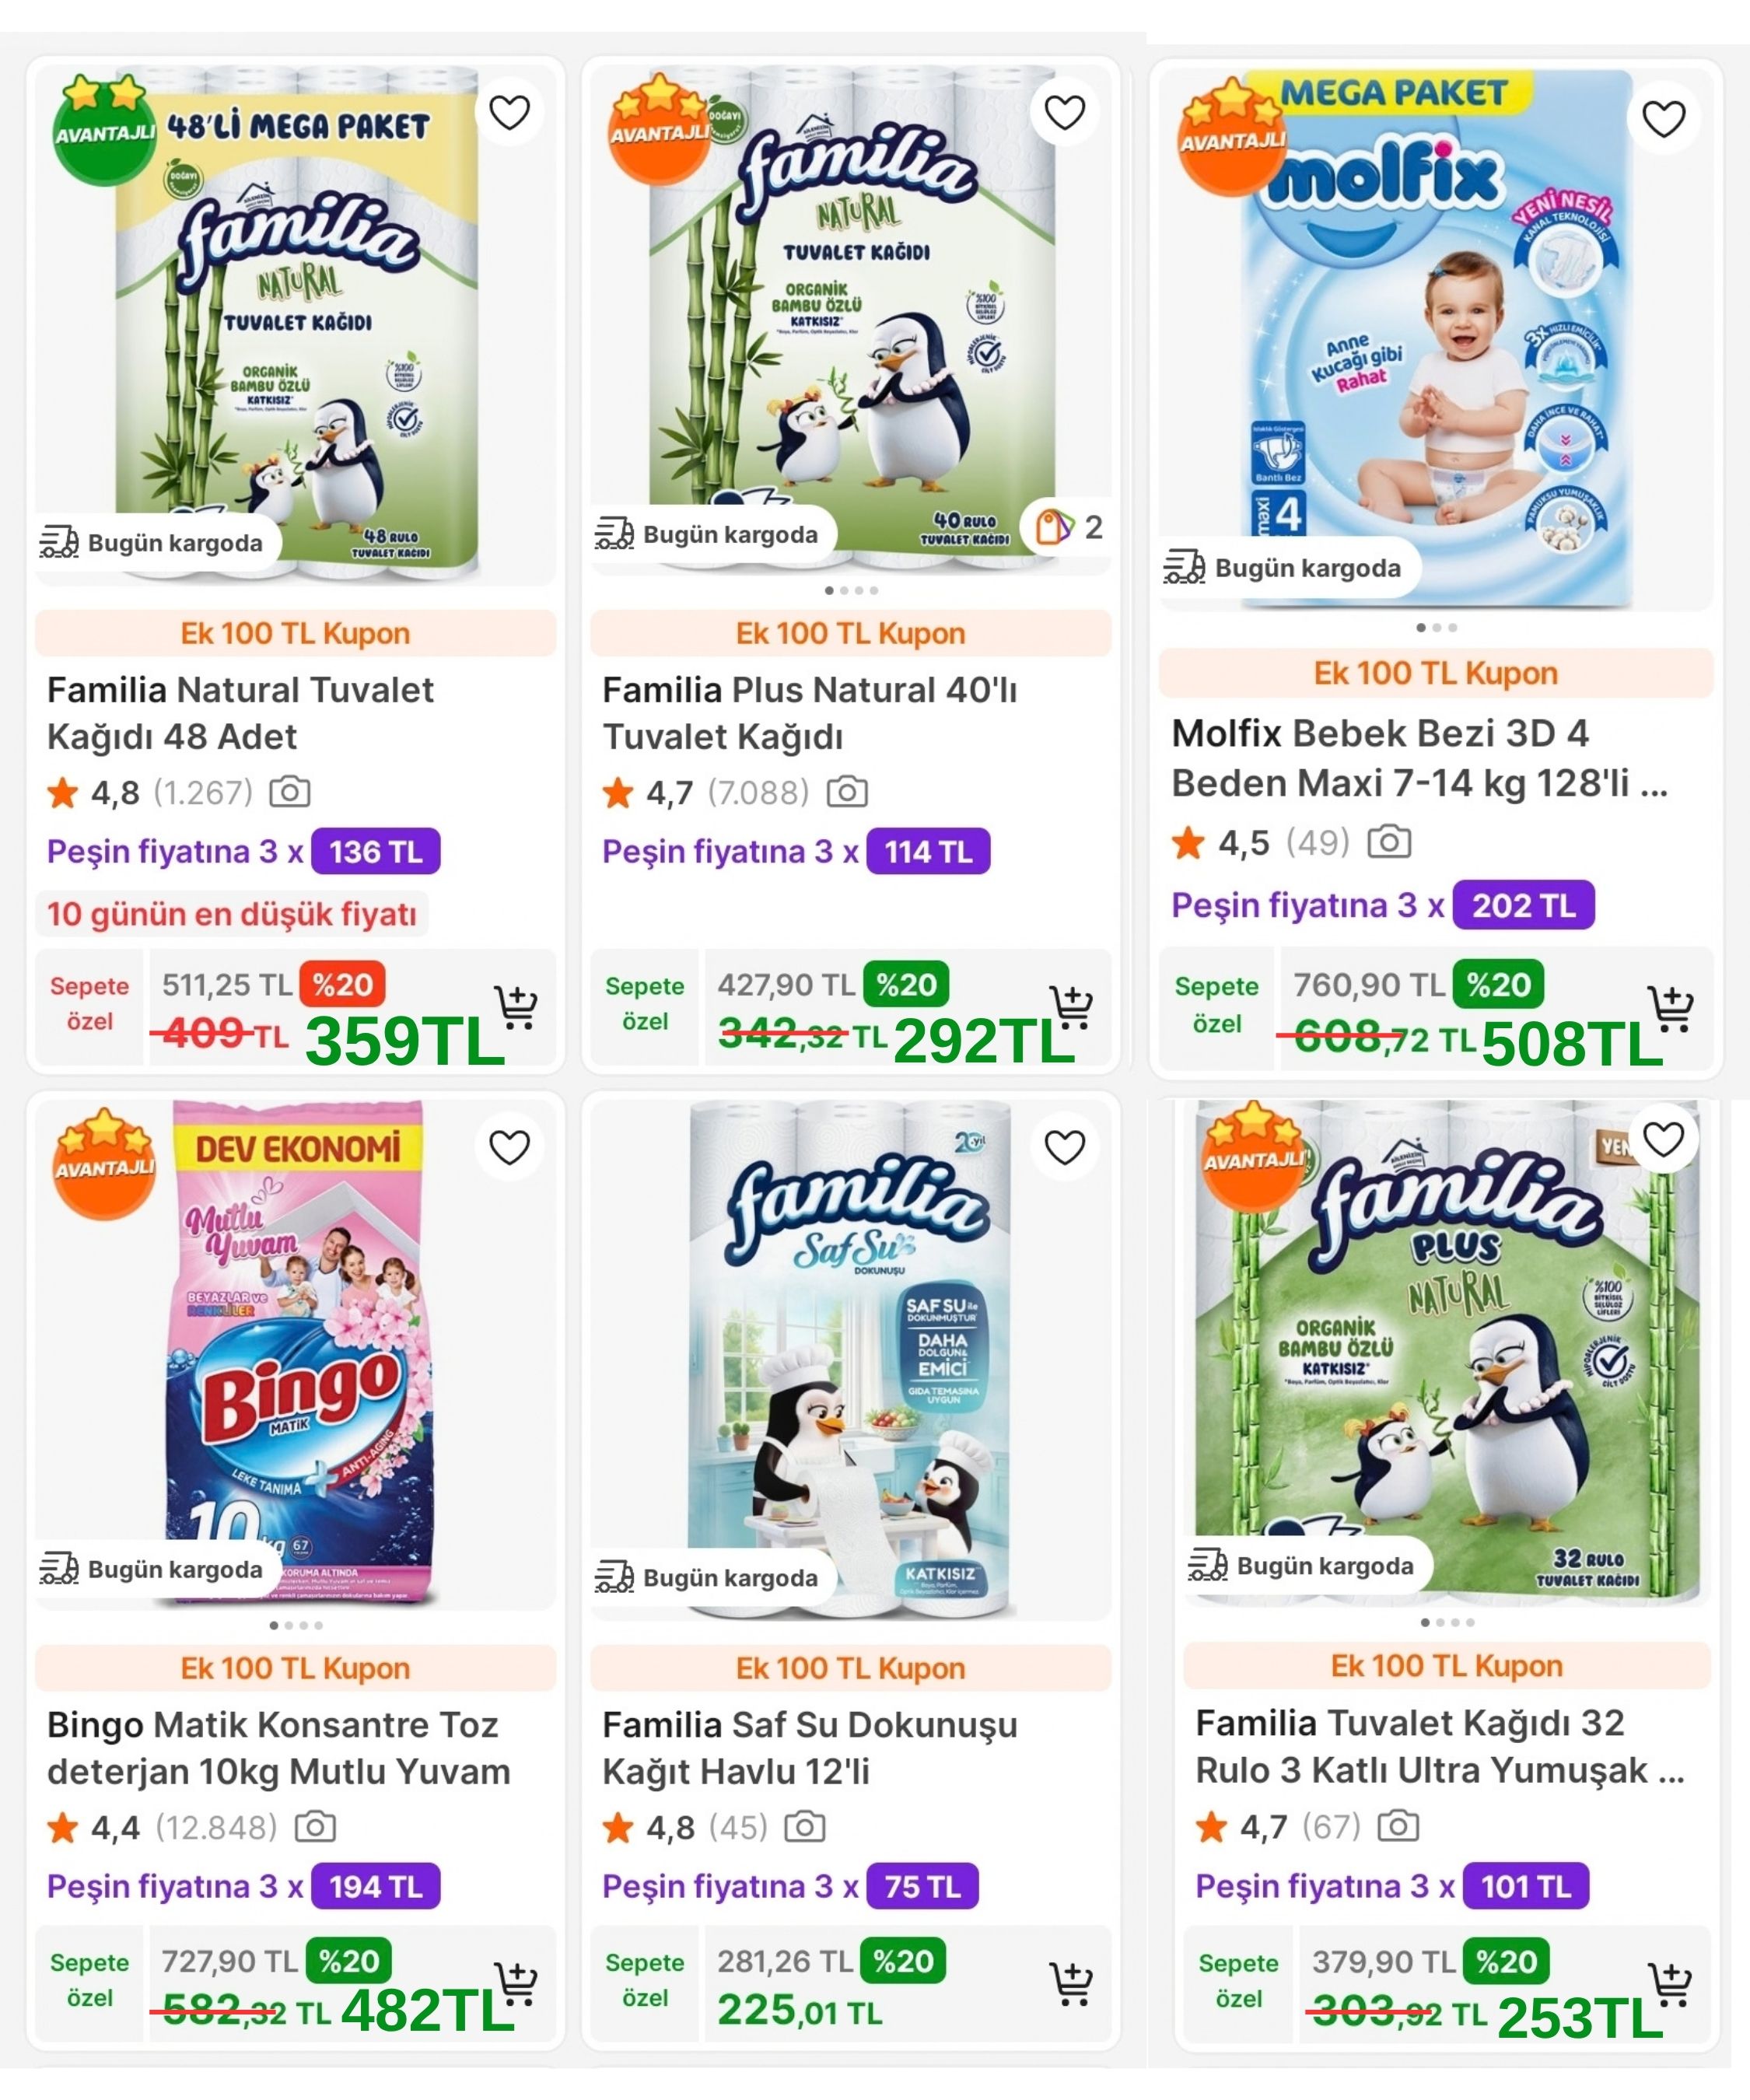Tap Ek 100 TL Kupon on Familia Saf Su
The image size is (1750, 2100).
(850, 1668)
